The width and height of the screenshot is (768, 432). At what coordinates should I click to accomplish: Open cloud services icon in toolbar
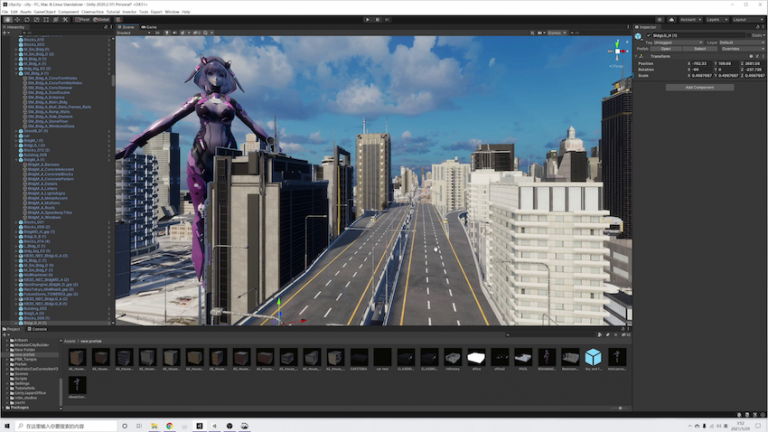[672, 19]
